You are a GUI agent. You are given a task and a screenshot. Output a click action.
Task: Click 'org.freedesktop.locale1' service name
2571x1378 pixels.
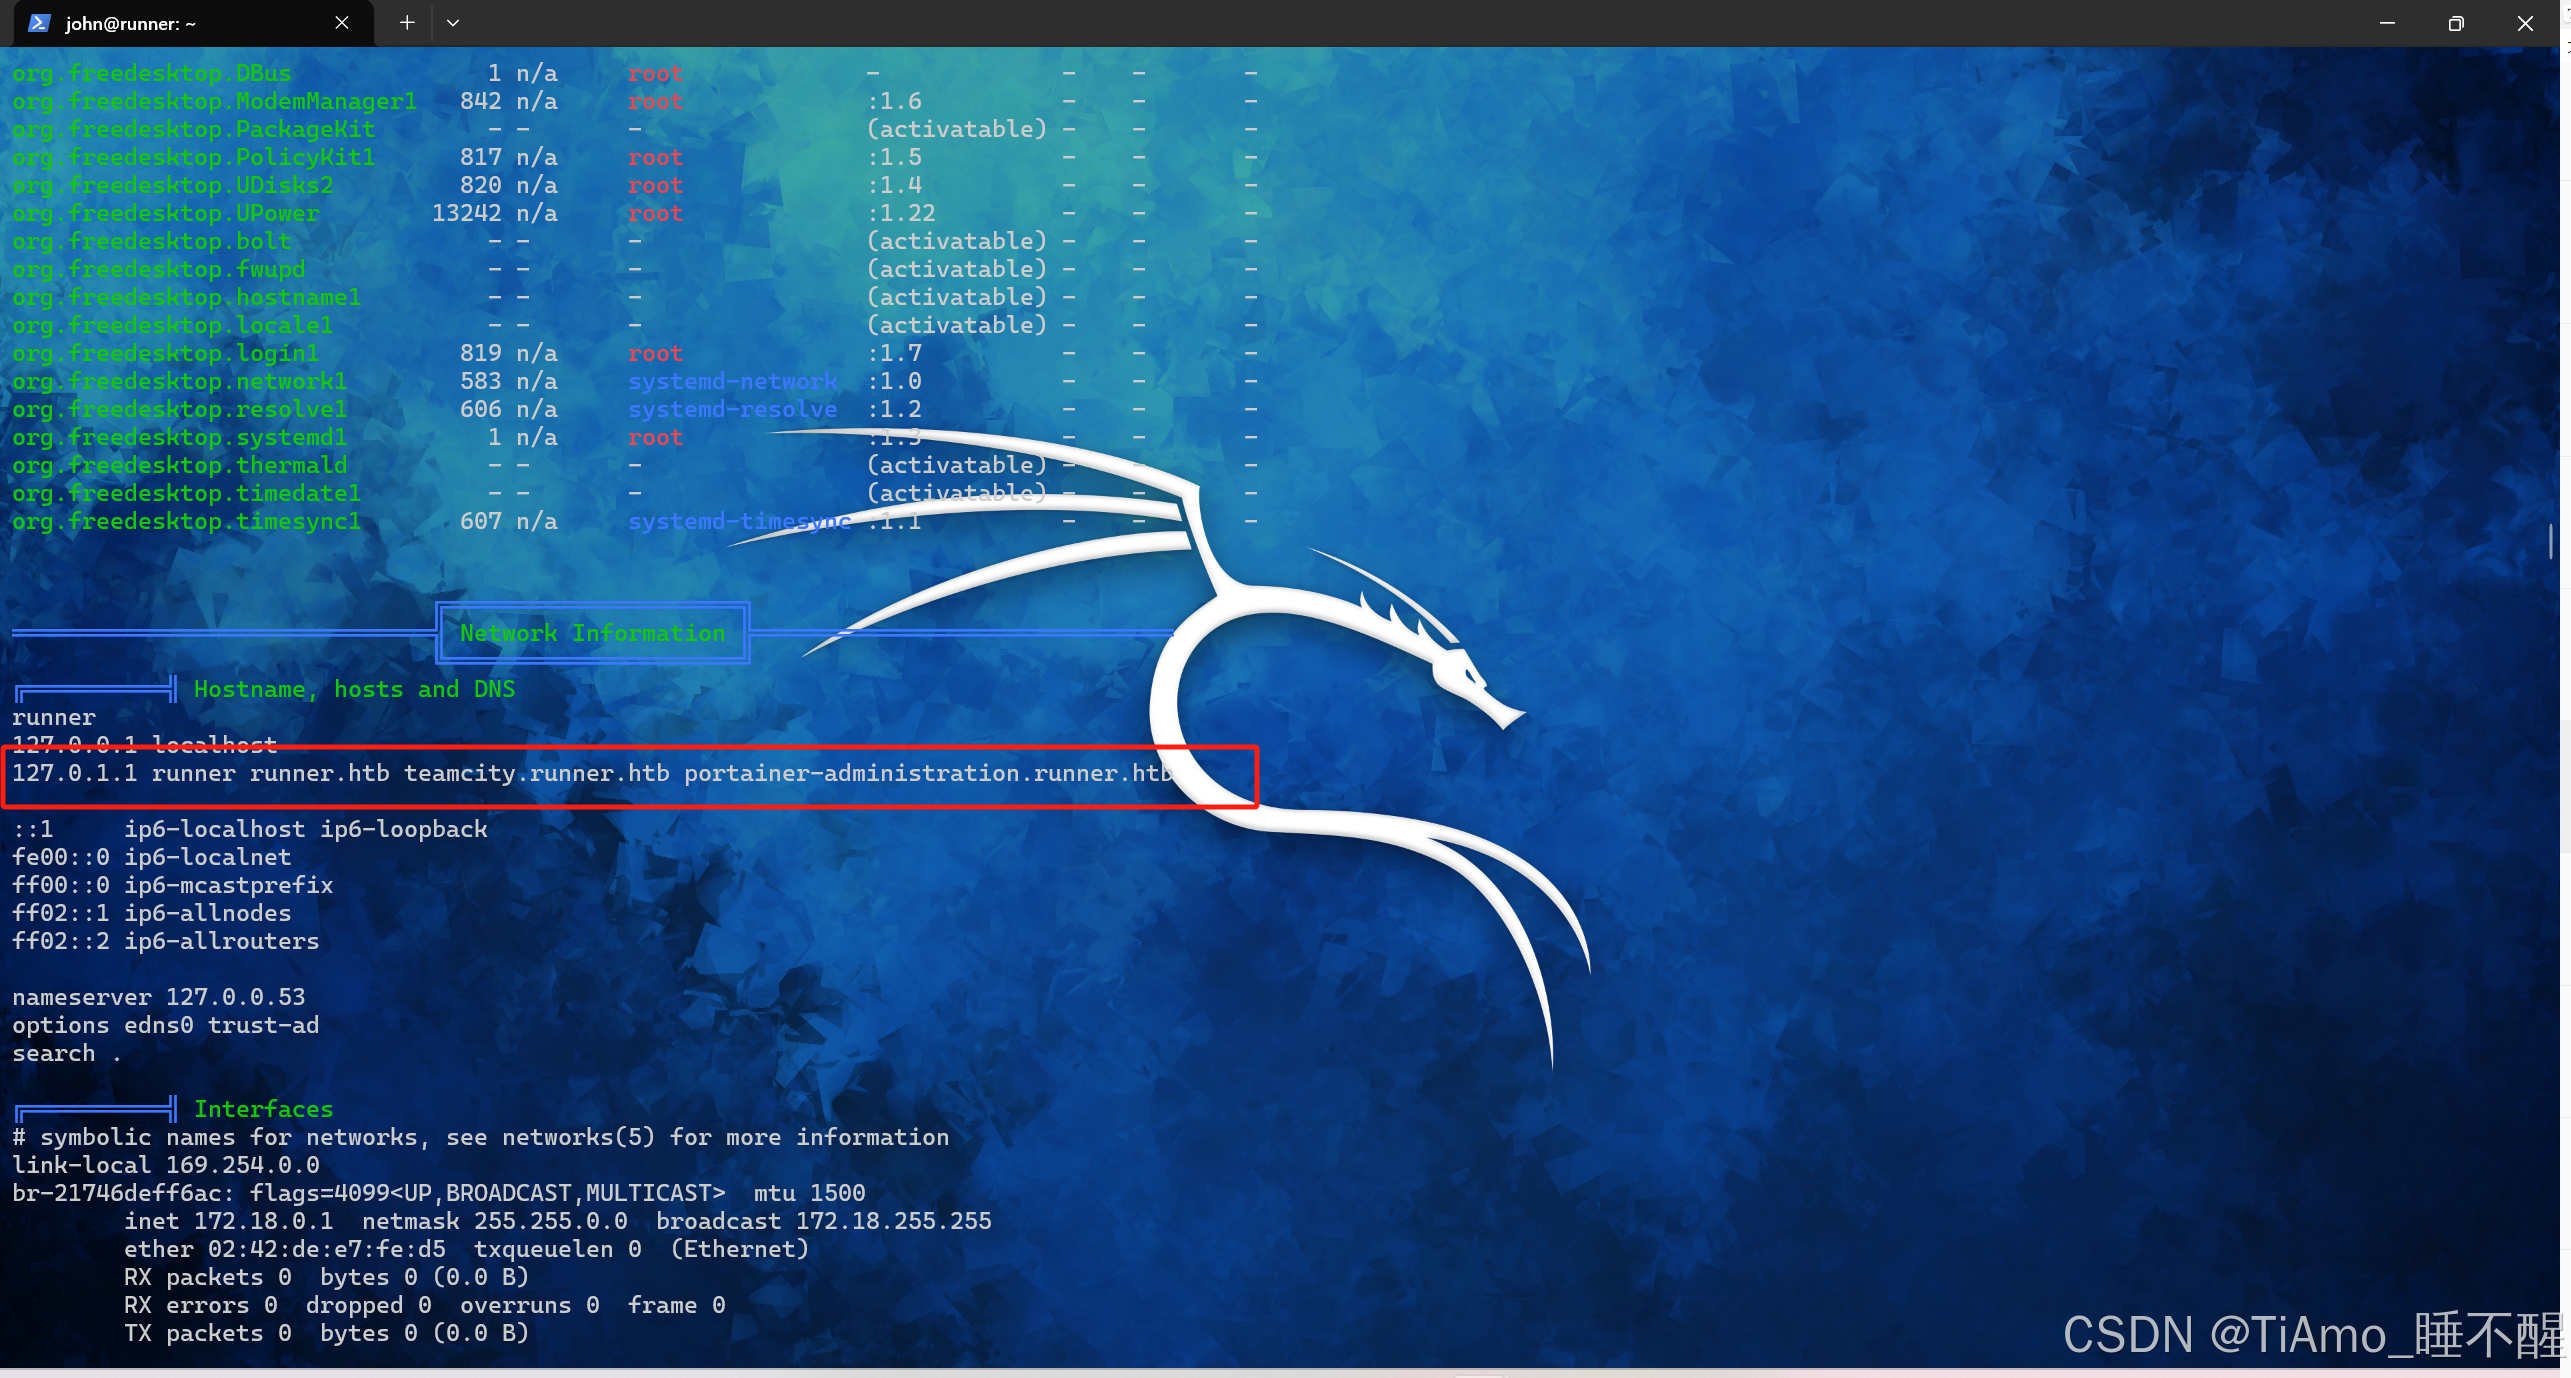(173, 325)
